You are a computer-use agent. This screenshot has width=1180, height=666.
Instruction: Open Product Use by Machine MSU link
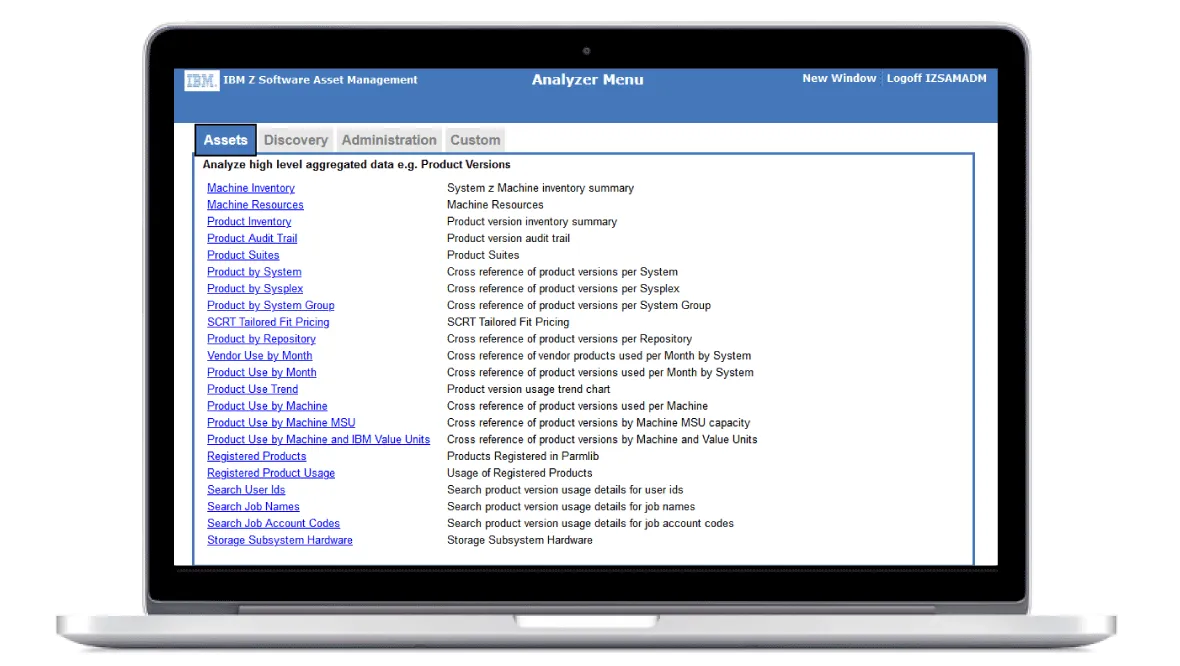coord(281,423)
